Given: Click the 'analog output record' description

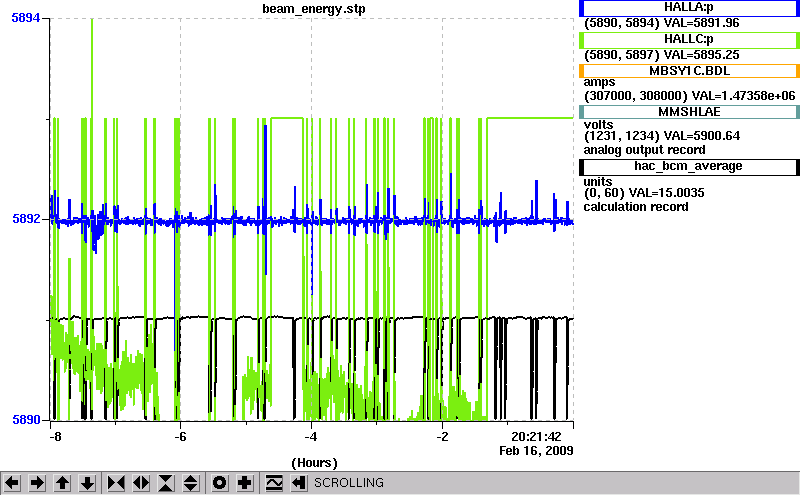Looking at the screenshot, I should pyautogui.click(x=644, y=150).
